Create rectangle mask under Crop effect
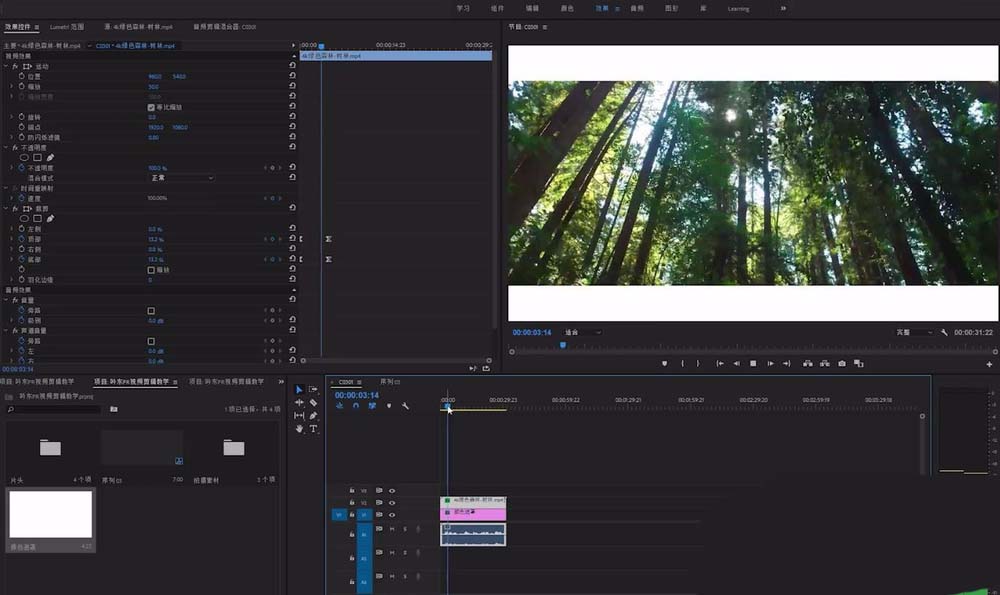Viewport: 1000px width, 595px height. click(x=38, y=218)
